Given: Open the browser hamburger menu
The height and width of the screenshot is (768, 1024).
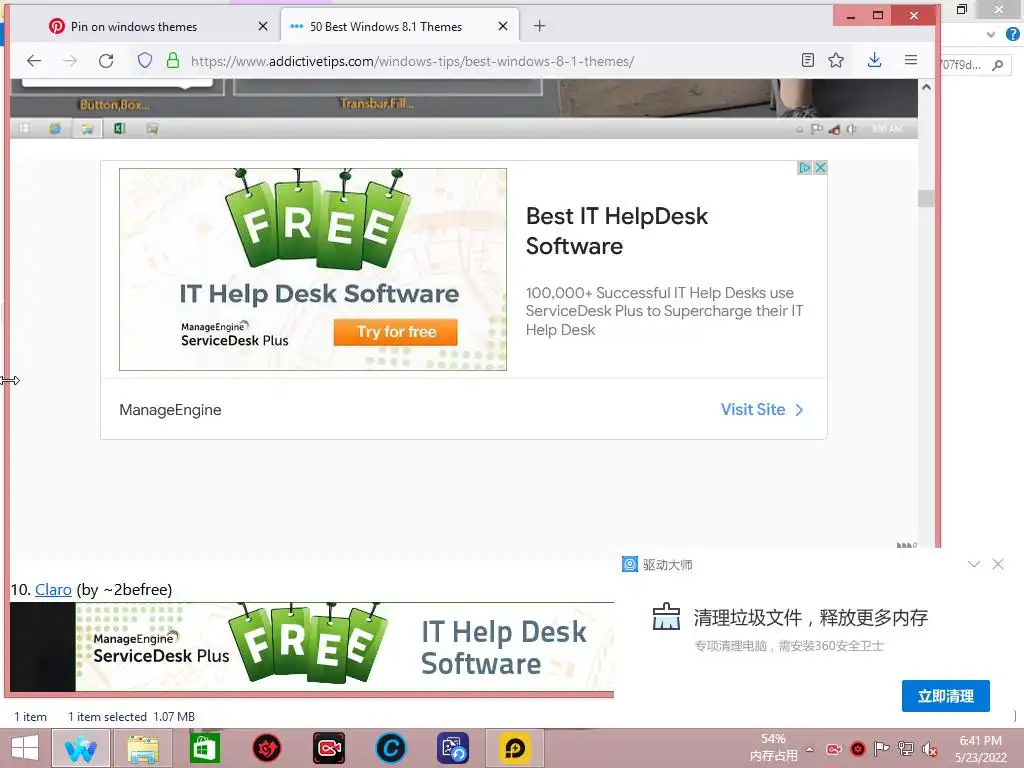Looking at the screenshot, I should tap(911, 60).
